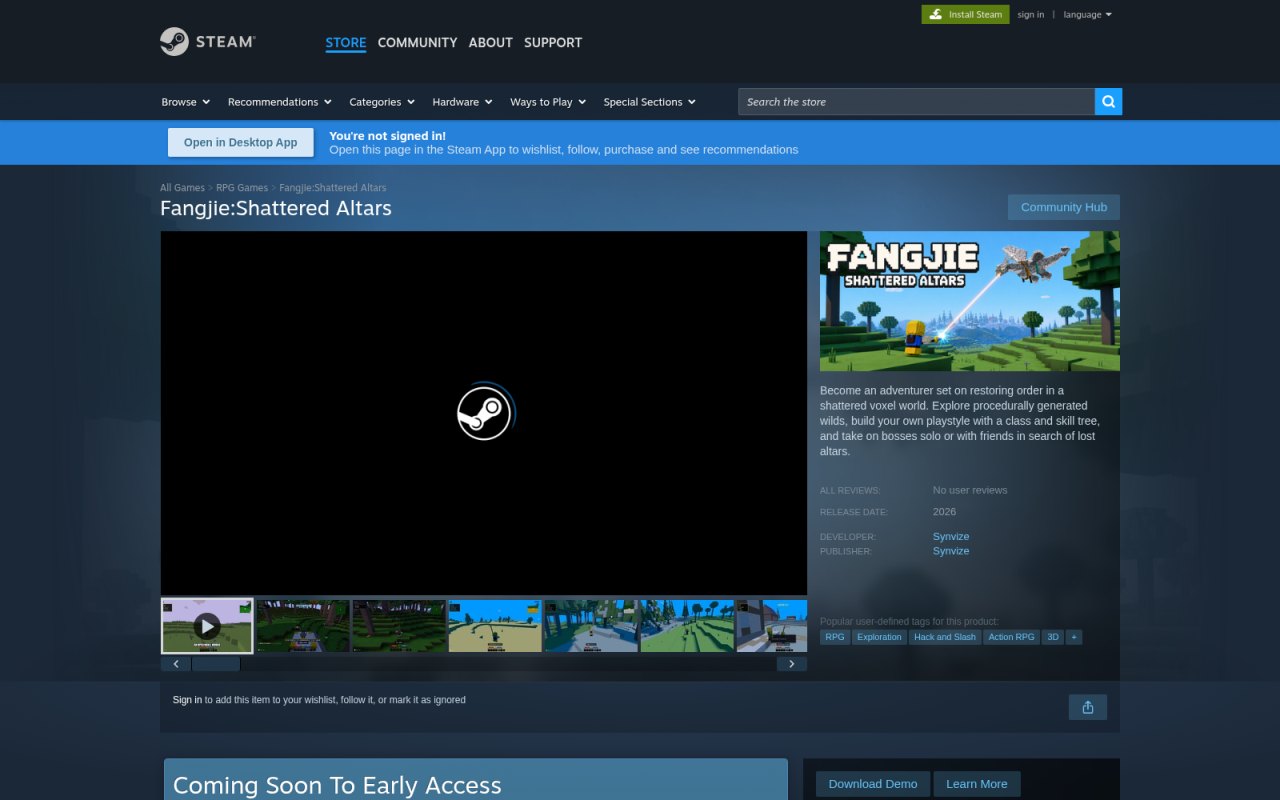Open the Community Hub
Viewport: 1280px width, 800px height.
(x=1064, y=207)
